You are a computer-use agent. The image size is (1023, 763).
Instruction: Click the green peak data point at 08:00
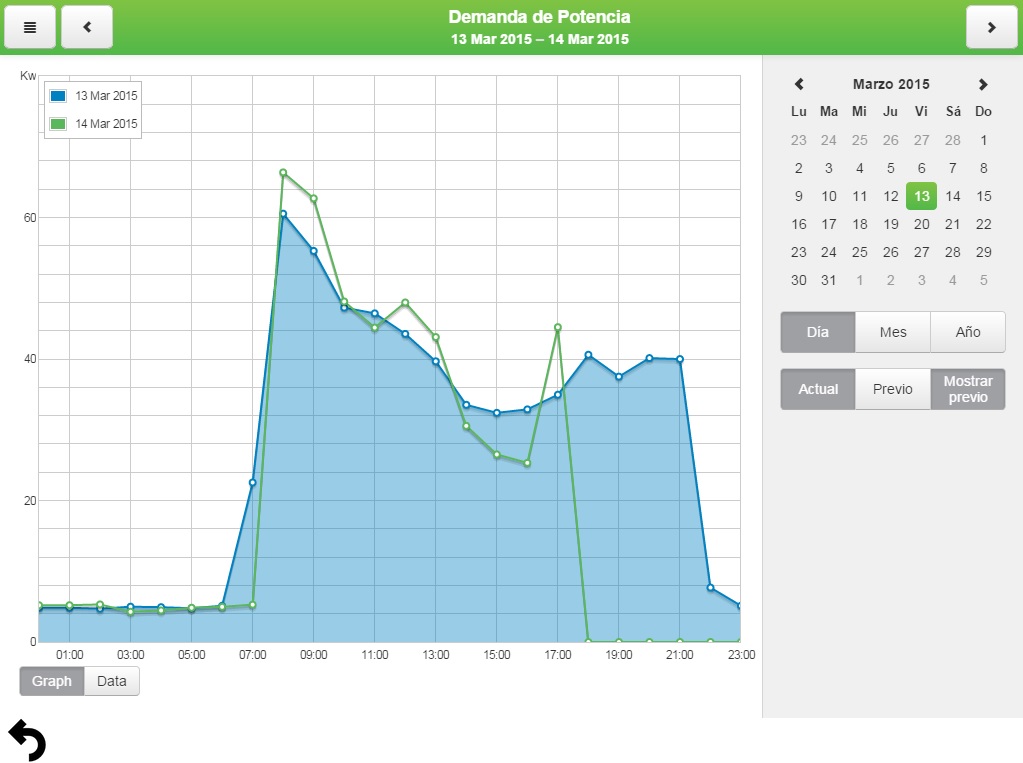click(x=283, y=173)
